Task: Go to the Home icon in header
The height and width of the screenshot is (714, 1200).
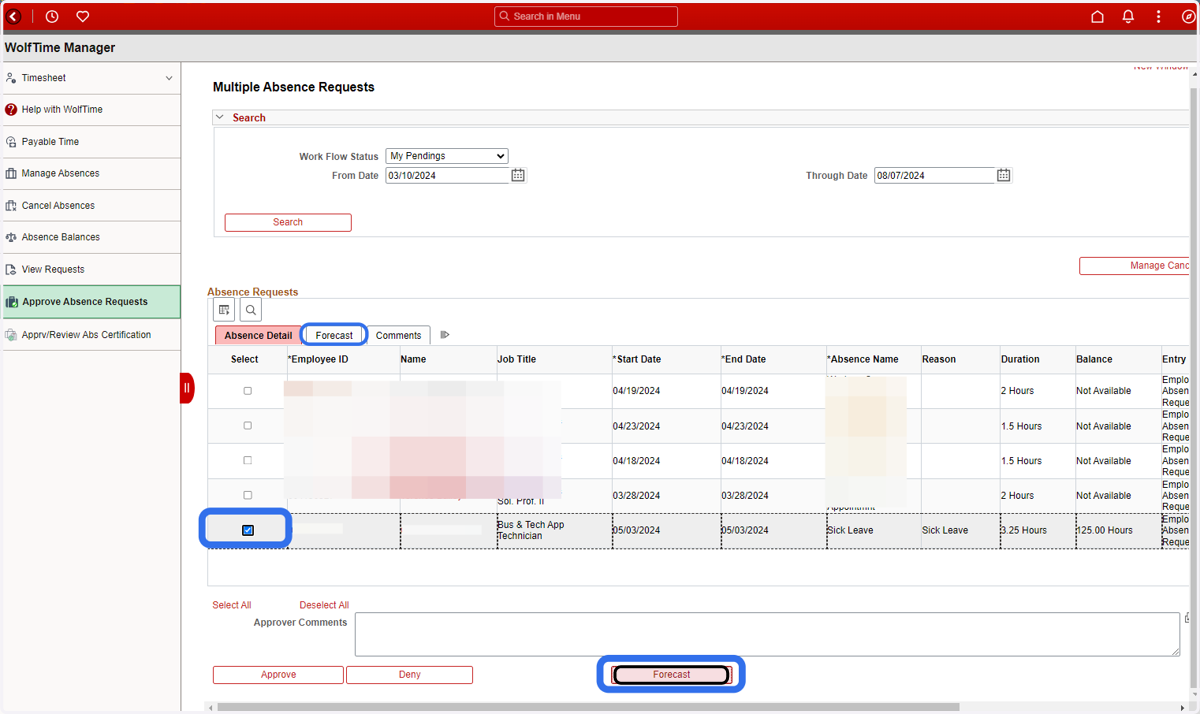Action: 1097,16
